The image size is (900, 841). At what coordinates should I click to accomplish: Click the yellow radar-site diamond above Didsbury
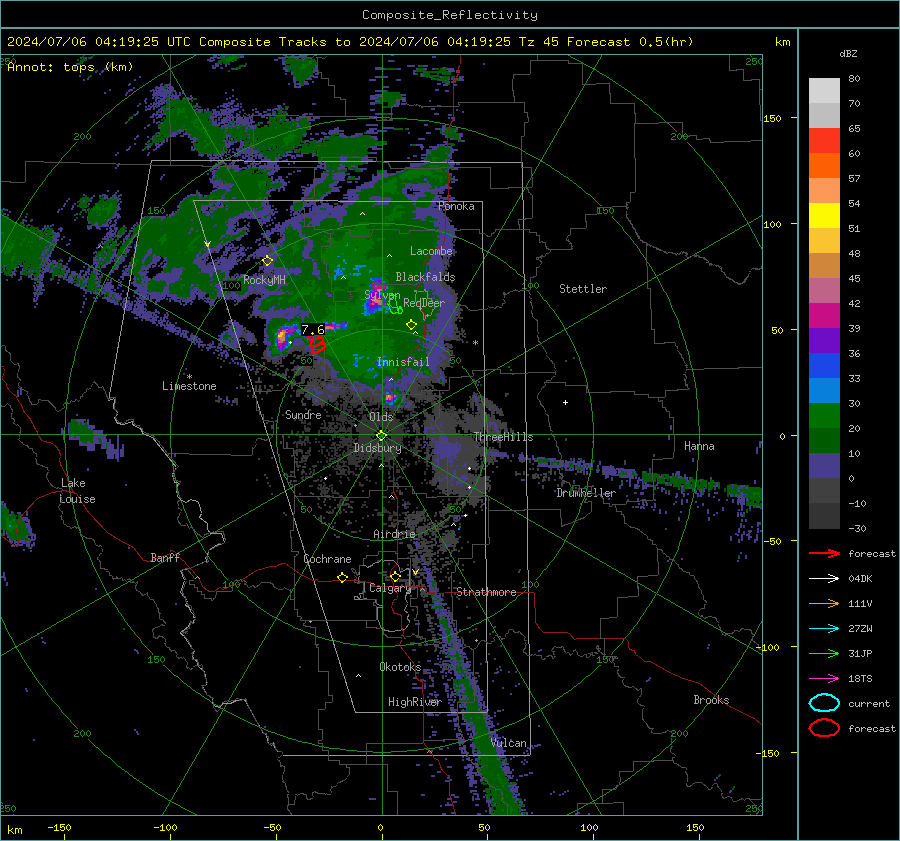click(381, 436)
